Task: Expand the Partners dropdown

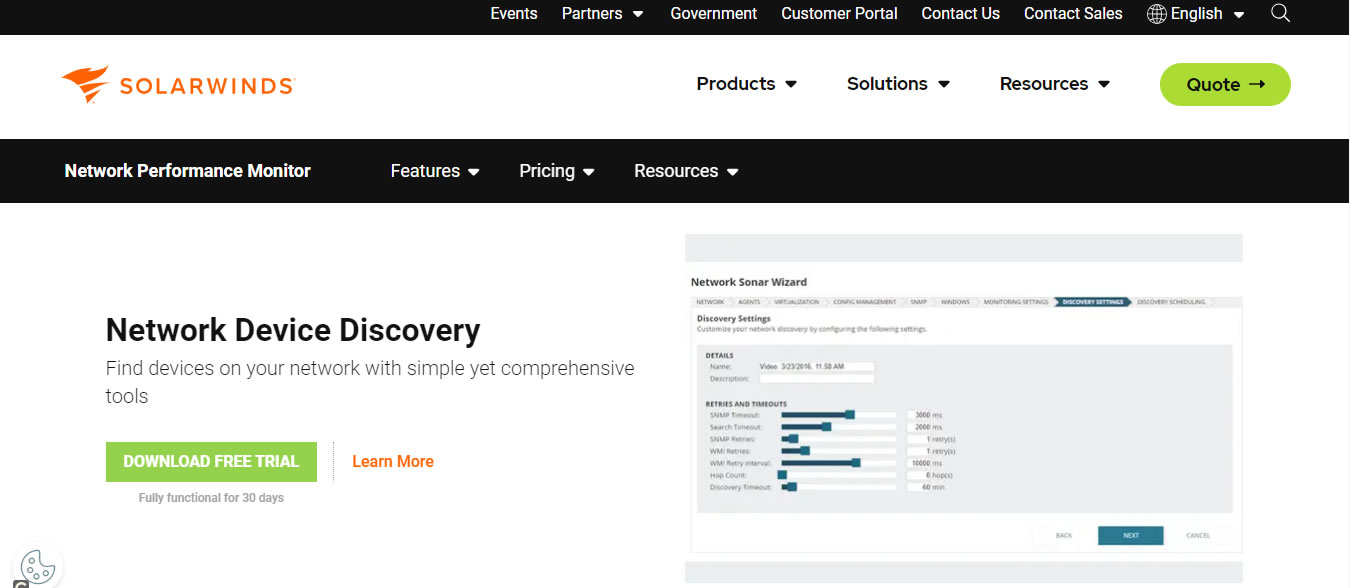Action: click(x=600, y=13)
